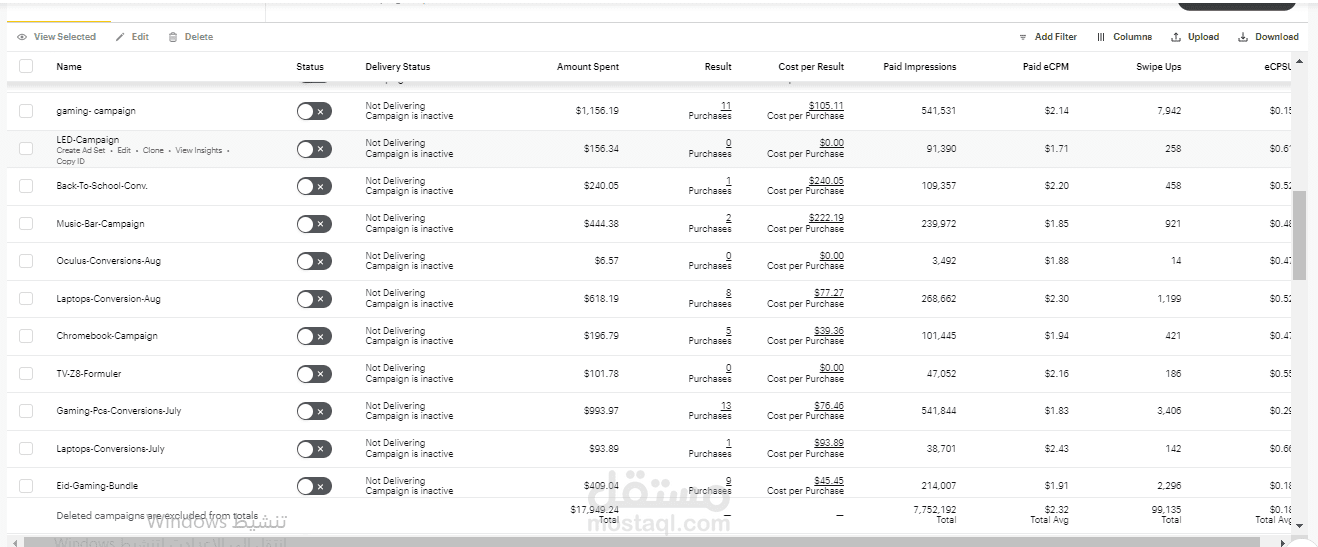The height and width of the screenshot is (547, 1318).
Task: Open the Eid-Gaming-Bundle campaign name
Action: coord(97,486)
